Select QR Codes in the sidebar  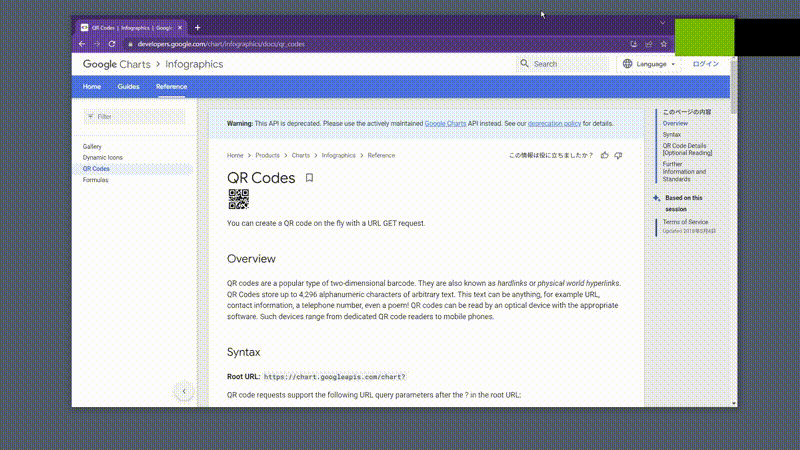(96, 169)
